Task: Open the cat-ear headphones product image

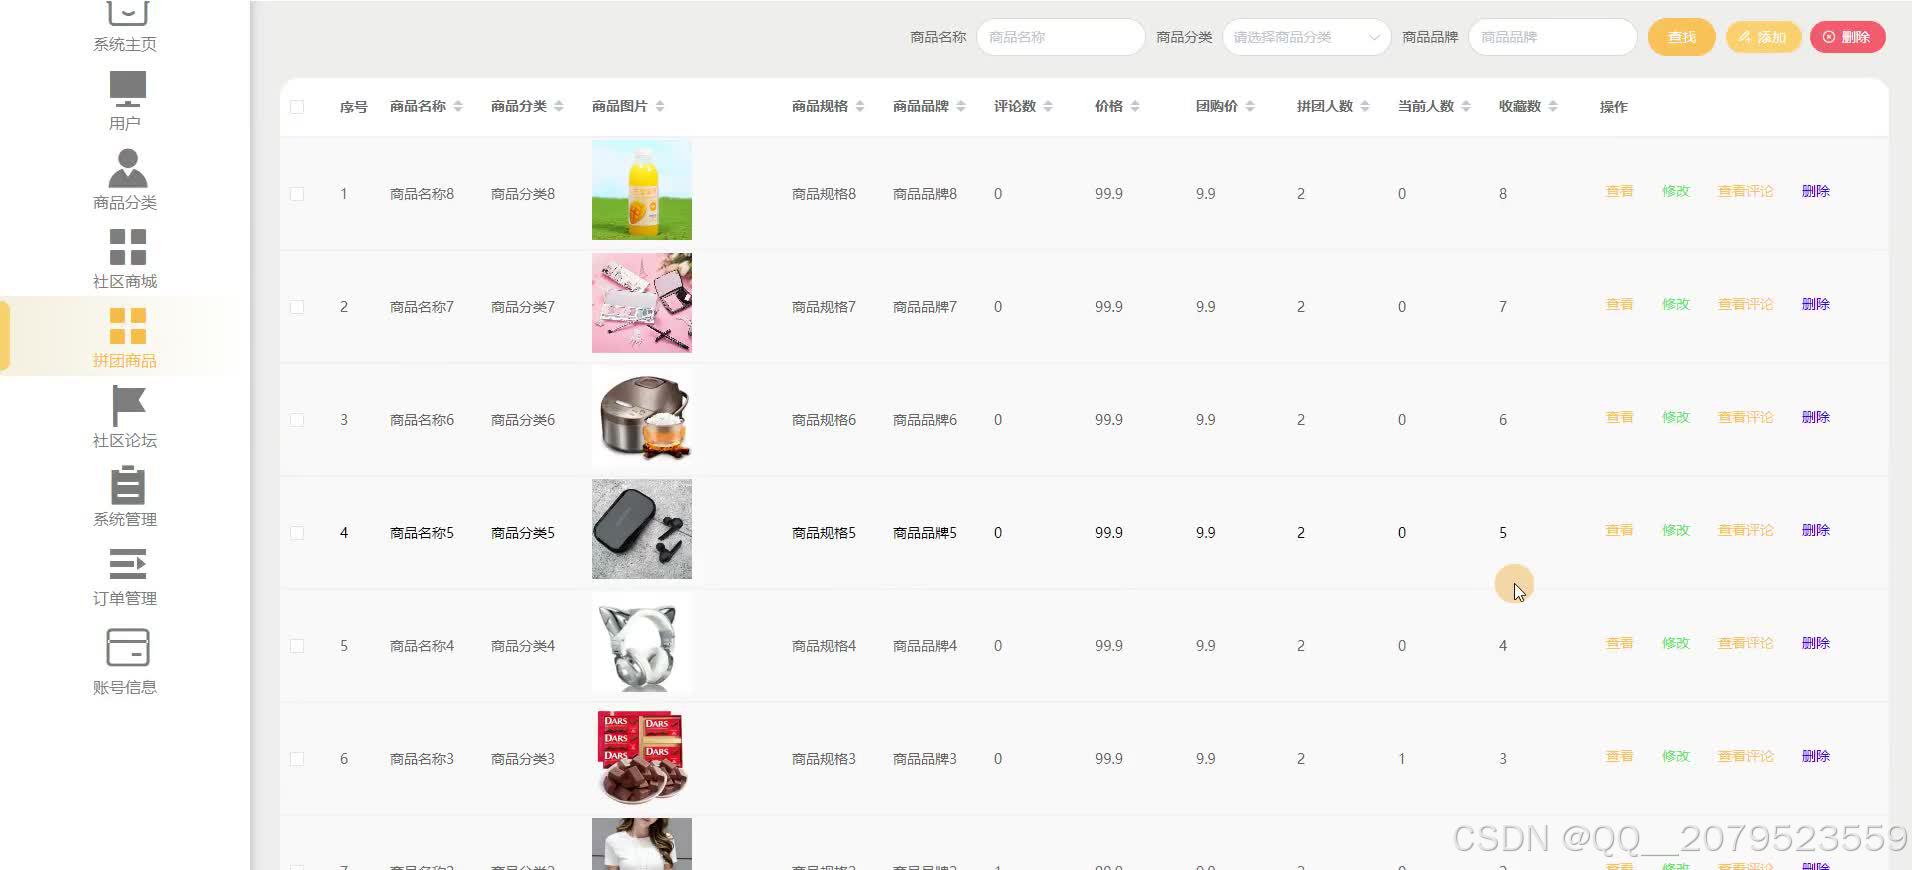Action: click(642, 642)
